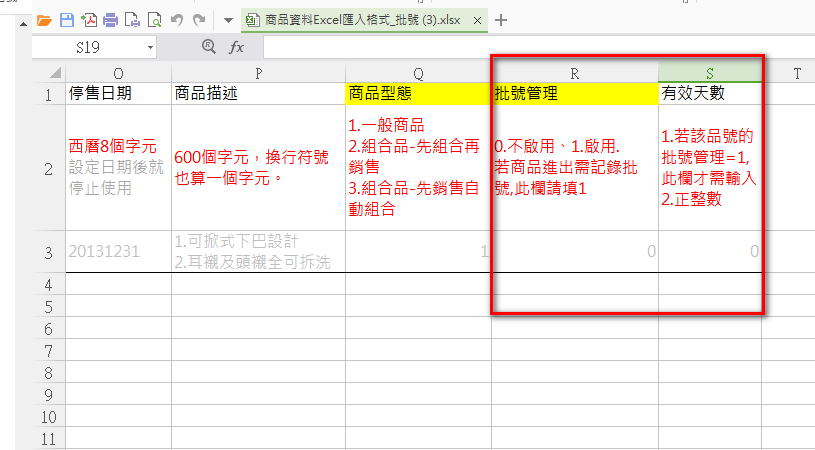Click cell containing 停售日期
Image resolution: width=815 pixels, height=450 pixels.
119,94
